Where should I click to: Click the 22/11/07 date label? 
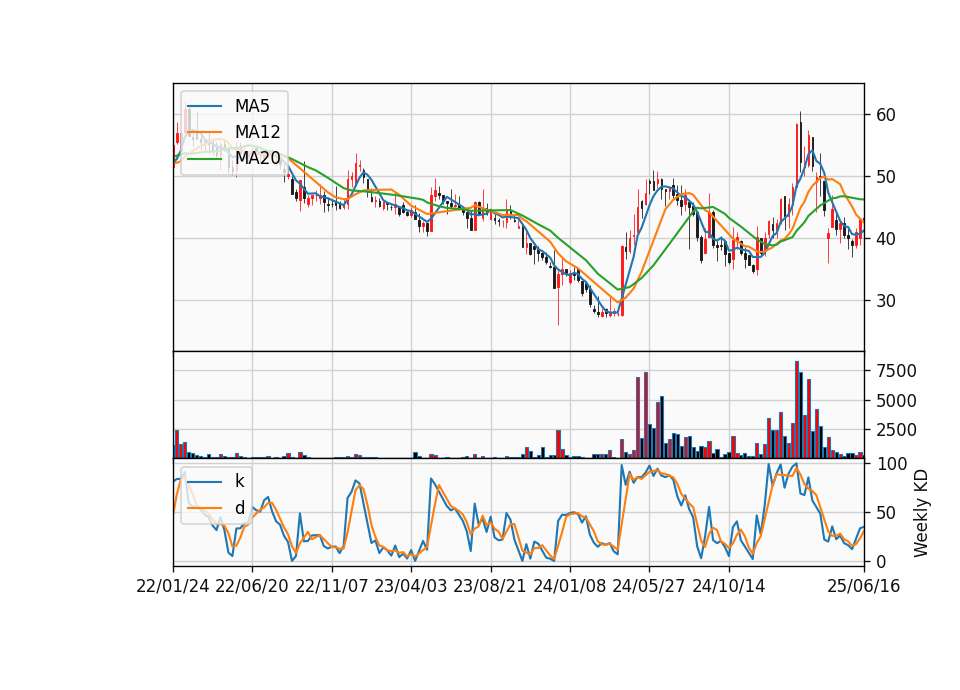[332, 586]
